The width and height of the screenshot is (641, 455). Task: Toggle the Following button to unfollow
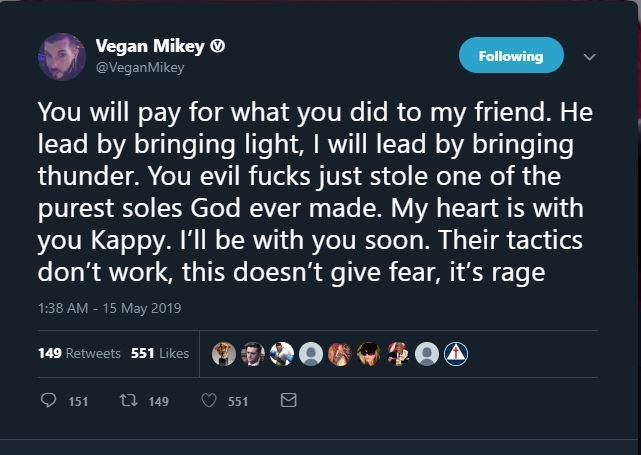pyautogui.click(x=510, y=56)
